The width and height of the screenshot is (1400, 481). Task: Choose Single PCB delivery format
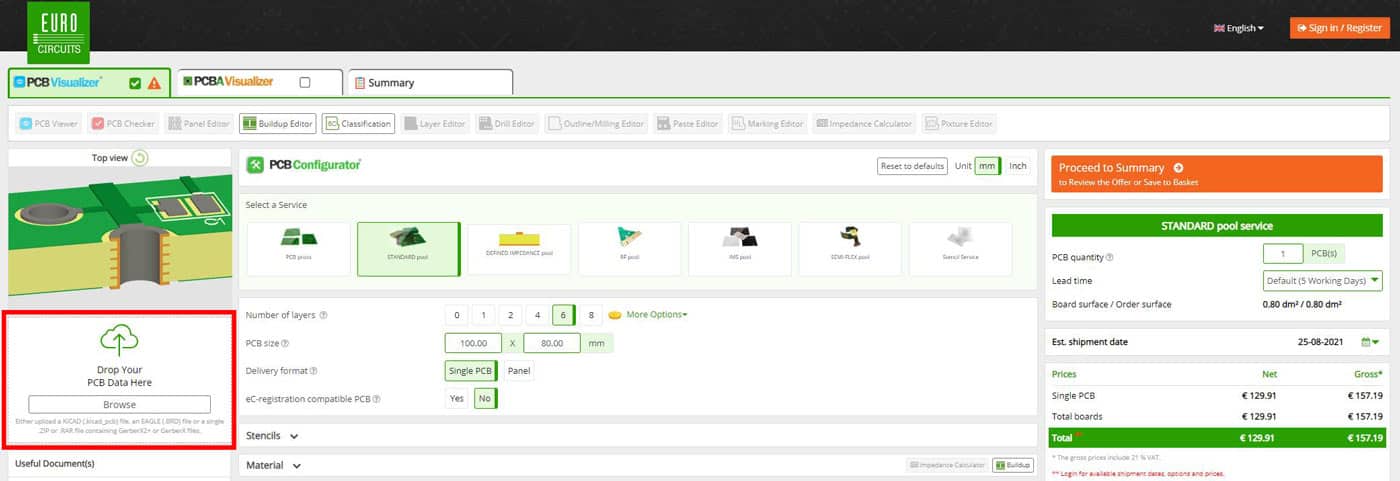point(471,371)
